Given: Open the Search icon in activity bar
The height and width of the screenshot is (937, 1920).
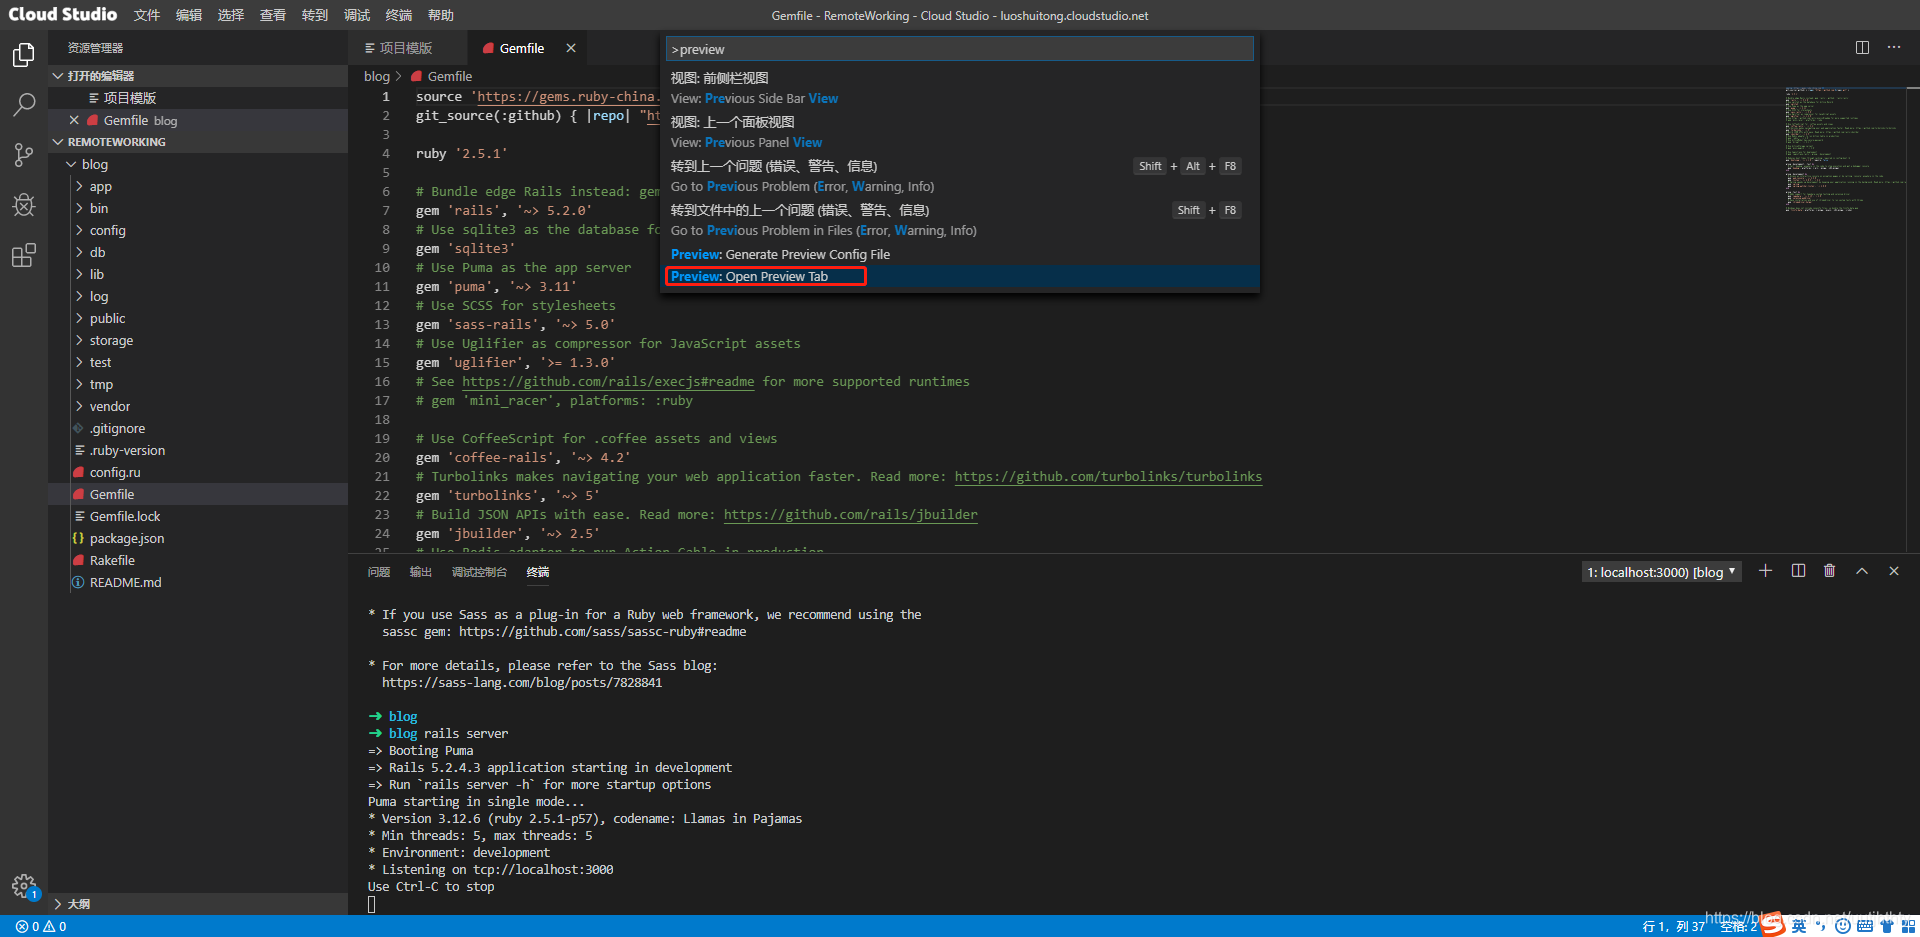Looking at the screenshot, I should pyautogui.click(x=24, y=105).
